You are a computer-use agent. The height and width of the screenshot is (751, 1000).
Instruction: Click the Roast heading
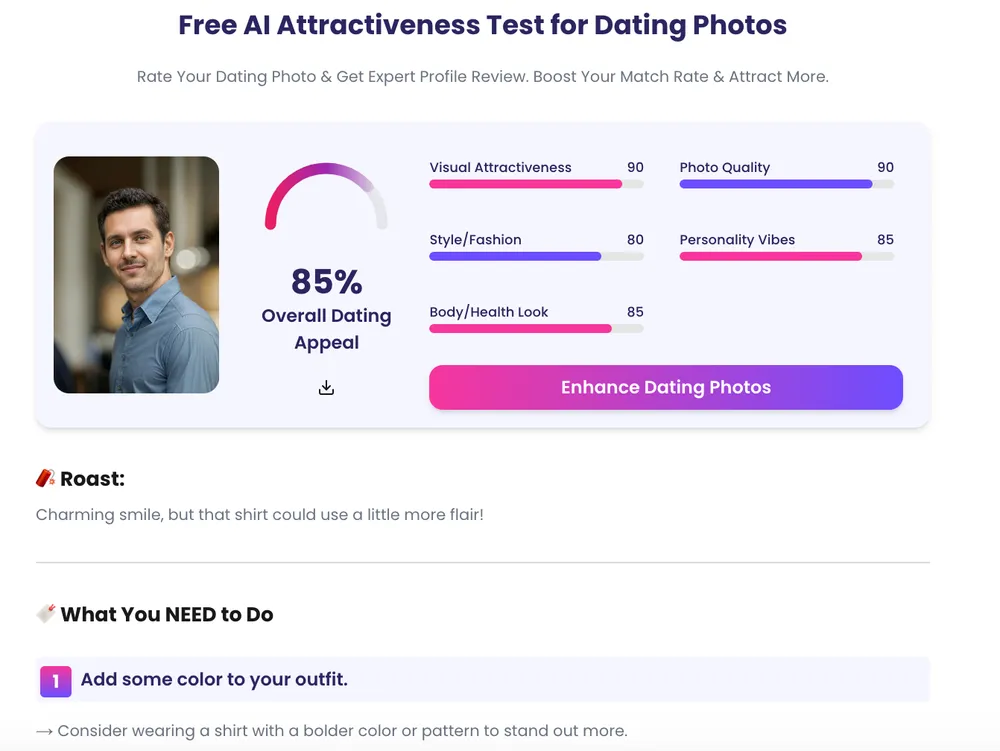point(92,479)
